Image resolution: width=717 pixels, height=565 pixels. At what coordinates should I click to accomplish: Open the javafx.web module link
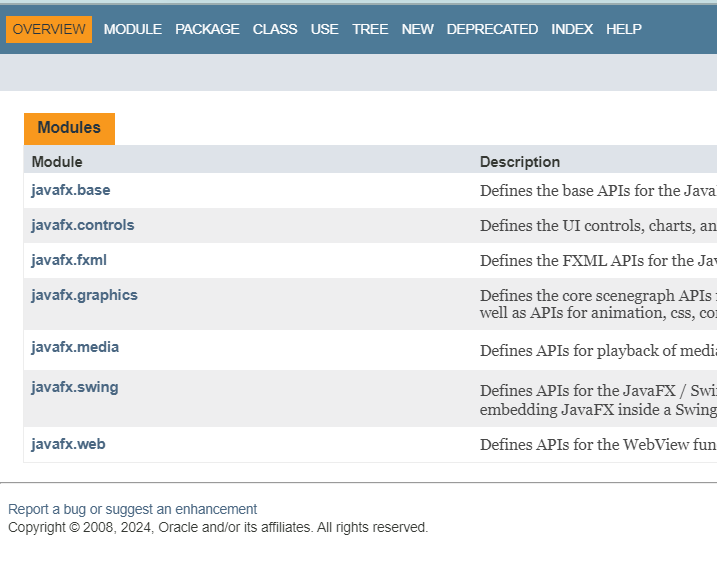68,444
